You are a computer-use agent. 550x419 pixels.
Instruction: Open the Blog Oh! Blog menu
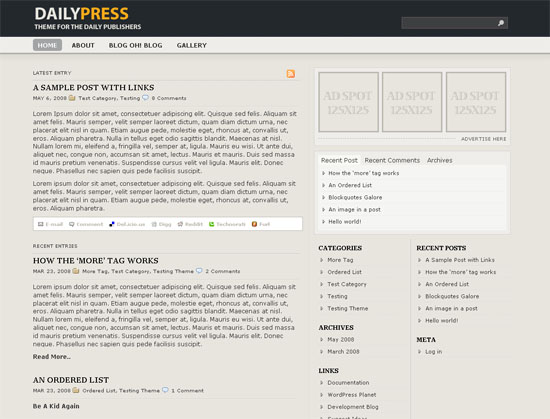click(135, 45)
